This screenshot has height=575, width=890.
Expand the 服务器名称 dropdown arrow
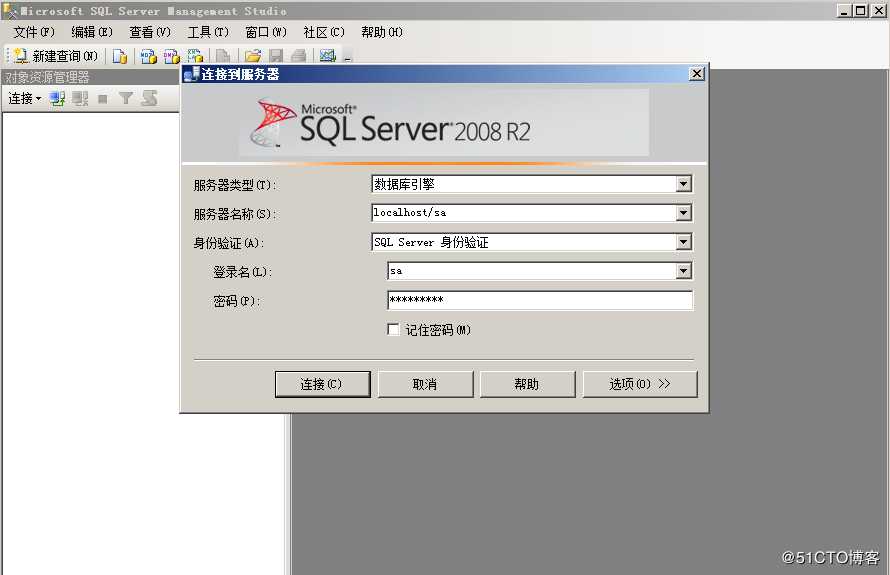tap(683, 213)
